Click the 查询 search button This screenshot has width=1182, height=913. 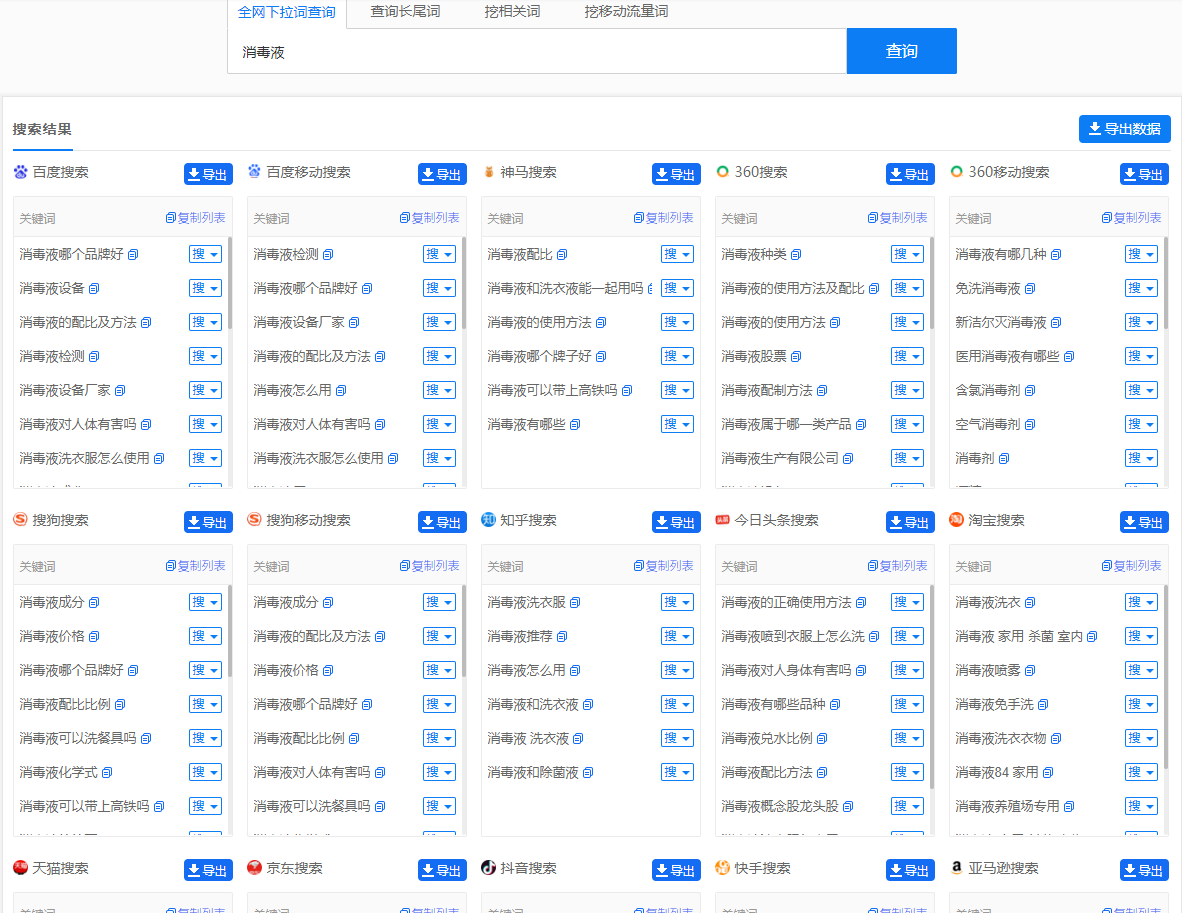pos(902,51)
